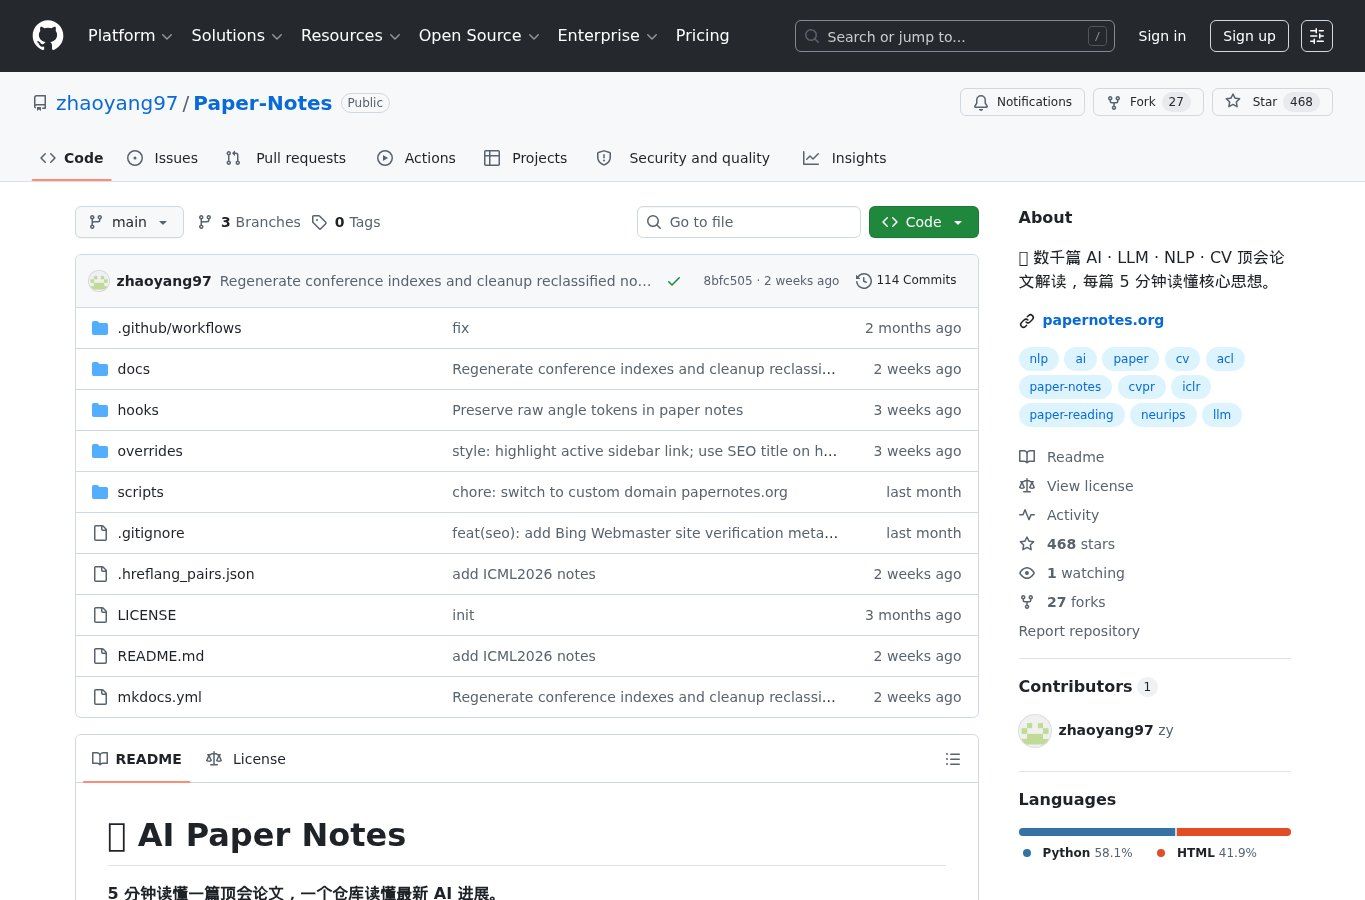
Task: Open the zhaoyang97 contributor avatar
Action: click(1035, 731)
